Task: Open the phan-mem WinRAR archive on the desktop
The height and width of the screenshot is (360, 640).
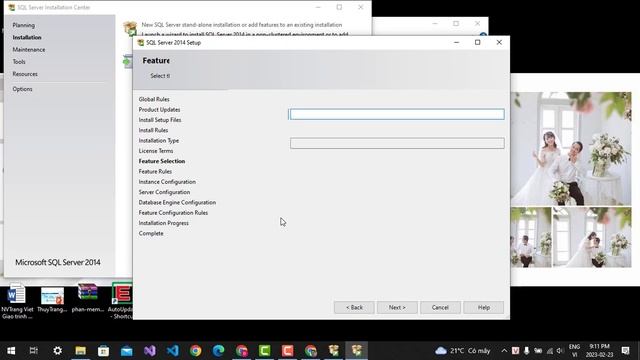Action: tap(88, 298)
